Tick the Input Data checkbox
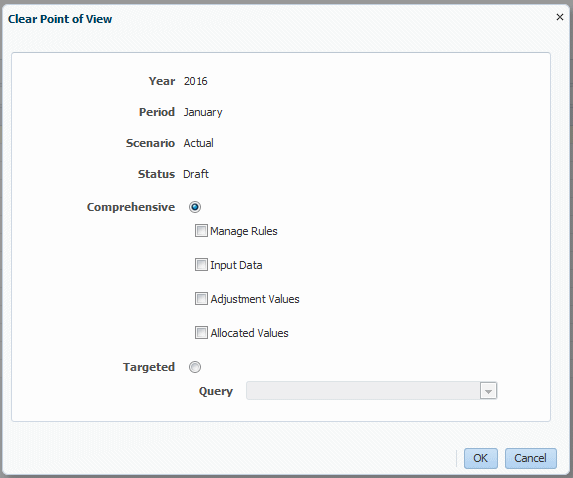Viewport: 573px width, 478px height. (201, 265)
